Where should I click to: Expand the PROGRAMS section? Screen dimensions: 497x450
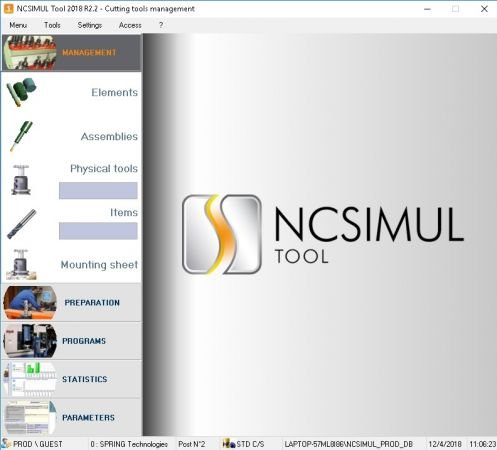point(84,341)
